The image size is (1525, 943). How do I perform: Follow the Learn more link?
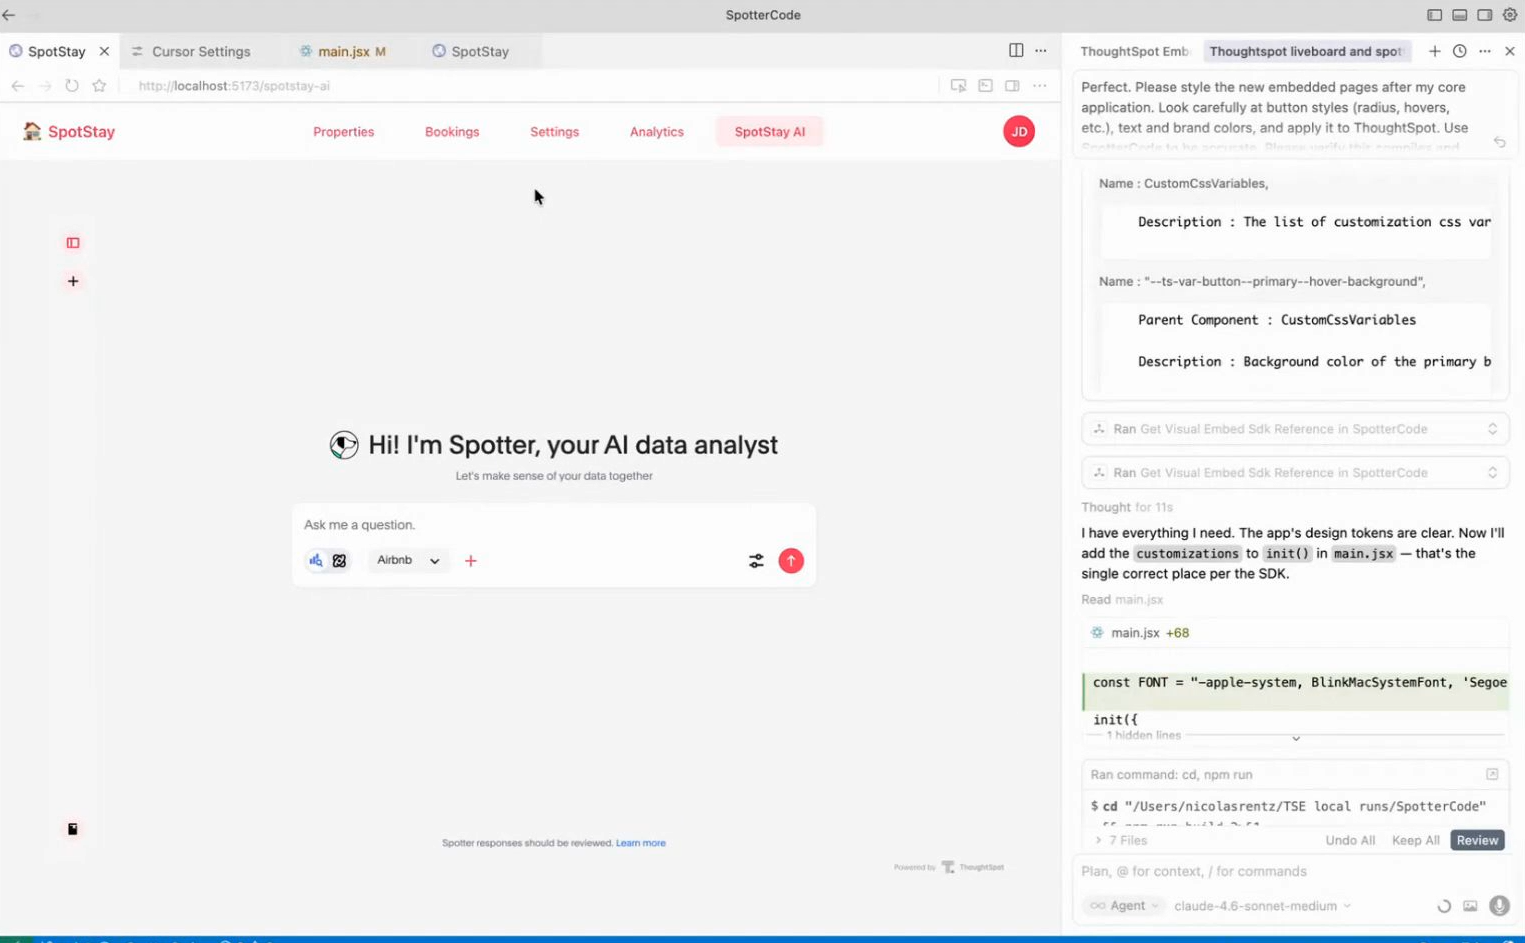tap(640, 843)
